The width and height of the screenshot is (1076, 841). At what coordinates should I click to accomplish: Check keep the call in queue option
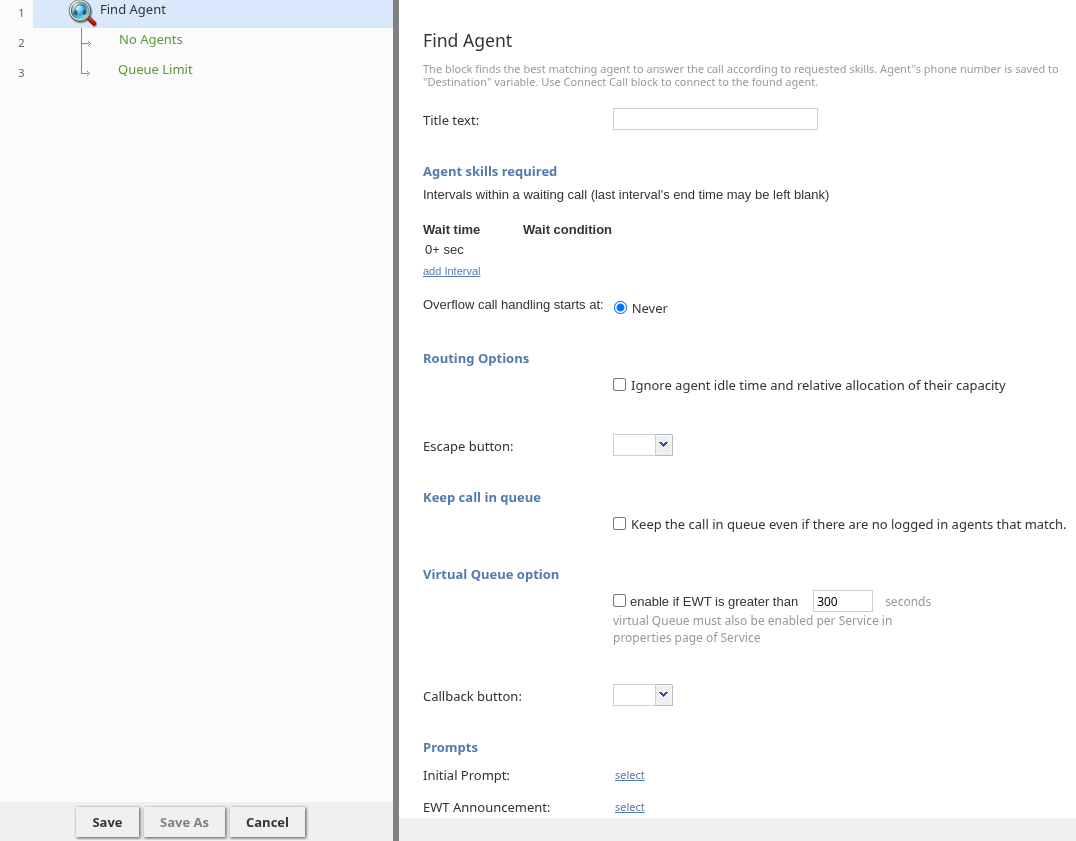pos(620,524)
